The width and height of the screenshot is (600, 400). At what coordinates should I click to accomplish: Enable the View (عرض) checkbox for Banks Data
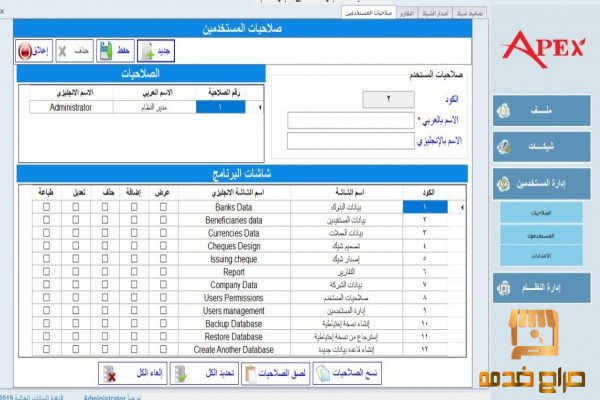[163, 207]
